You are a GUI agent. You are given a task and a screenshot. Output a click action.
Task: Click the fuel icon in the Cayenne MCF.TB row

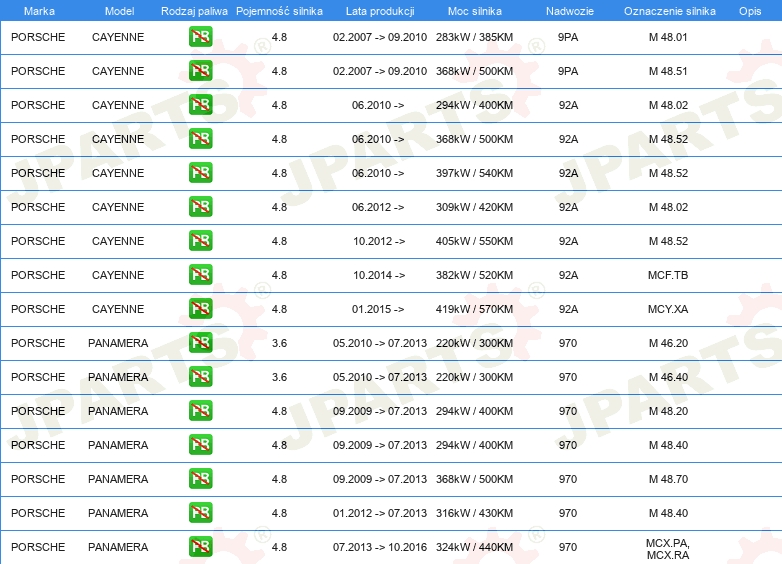(x=200, y=275)
